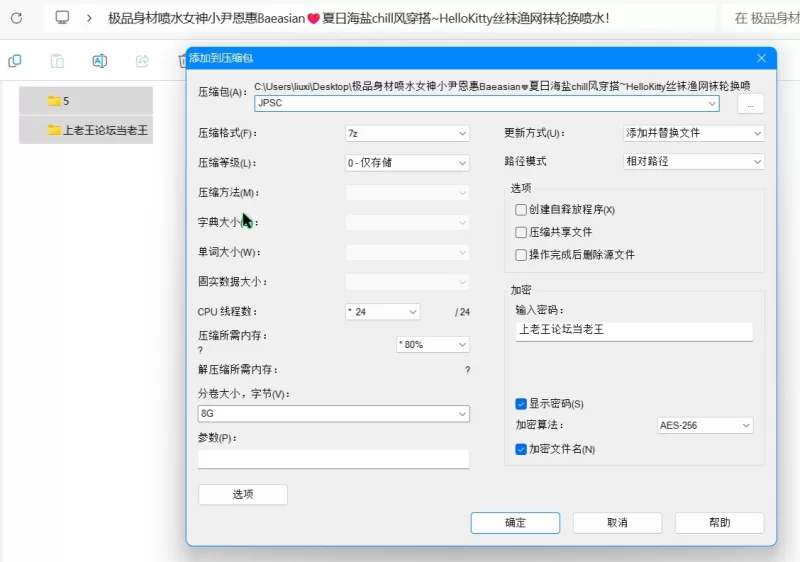The width and height of the screenshot is (800, 562).
Task: Open the CPU 线程数 dropdown
Action: (x=383, y=312)
